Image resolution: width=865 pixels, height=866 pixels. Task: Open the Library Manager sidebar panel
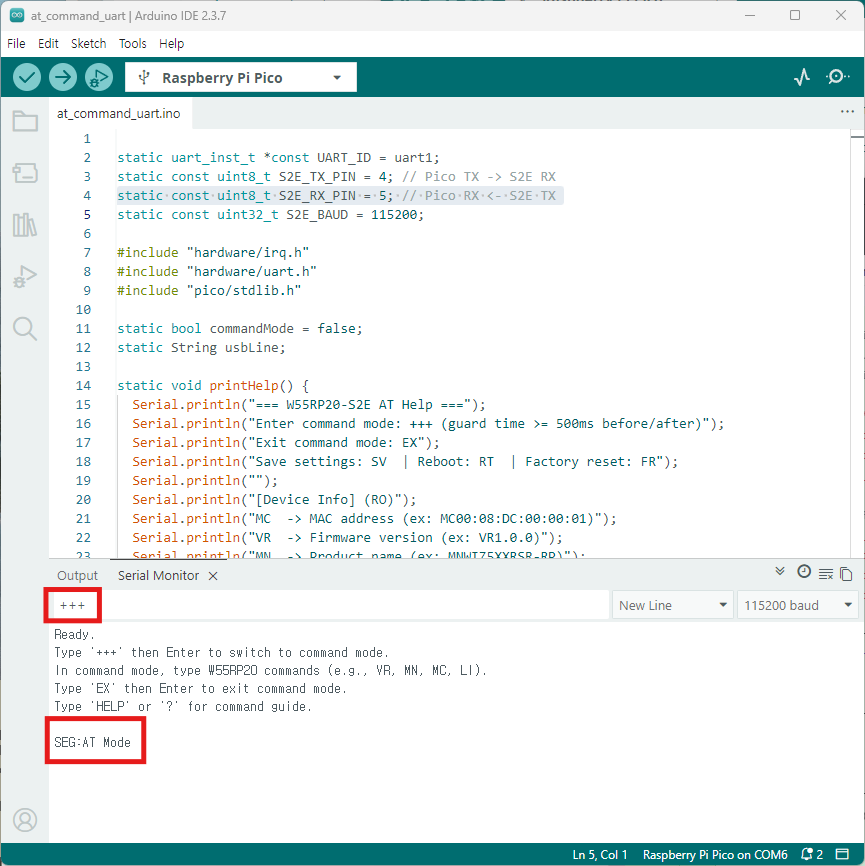click(25, 225)
